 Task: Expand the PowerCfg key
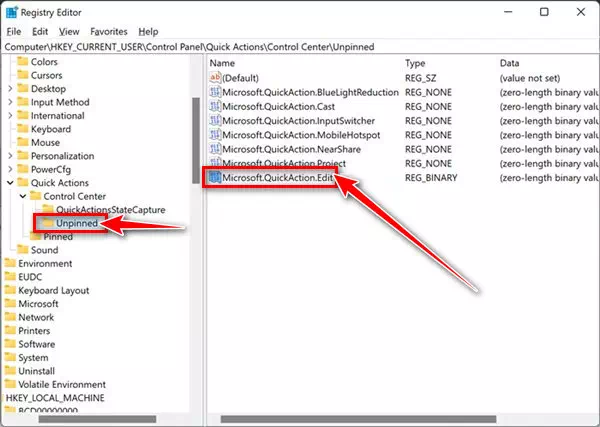pyautogui.click(x=10, y=169)
